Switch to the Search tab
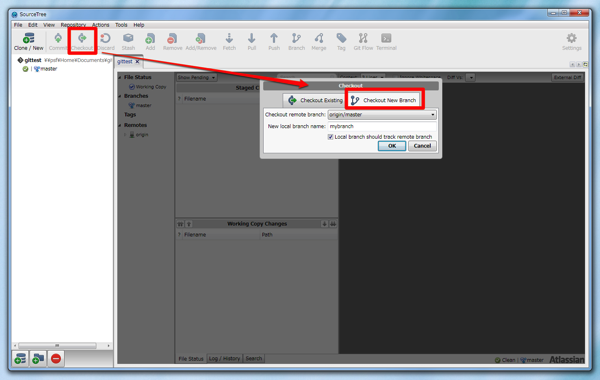This screenshot has height=380, width=600. pyautogui.click(x=254, y=359)
